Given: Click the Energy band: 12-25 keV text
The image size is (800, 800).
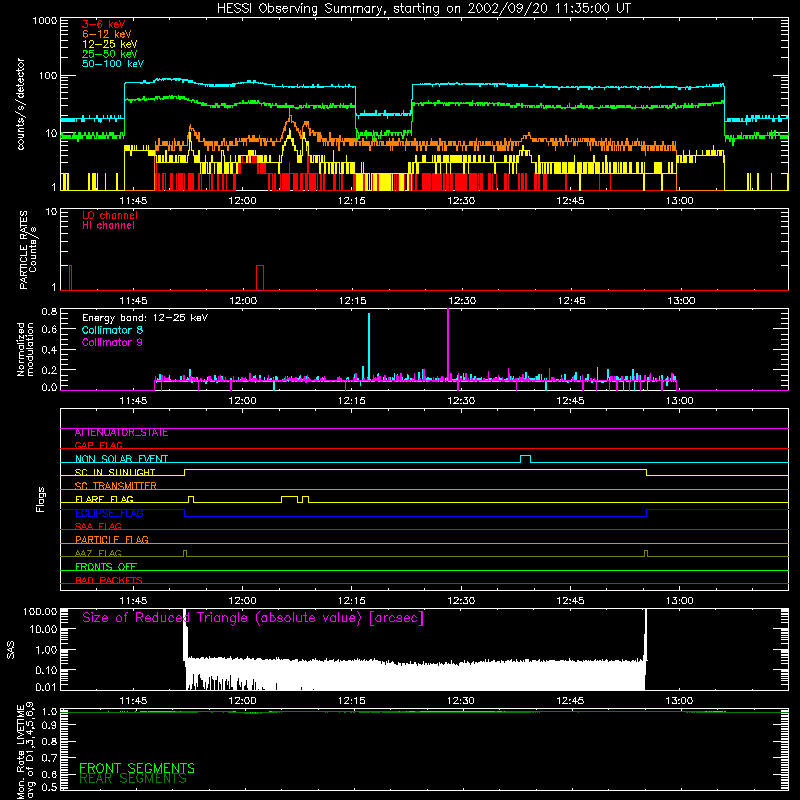Looking at the screenshot, I should (x=145, y=318).
